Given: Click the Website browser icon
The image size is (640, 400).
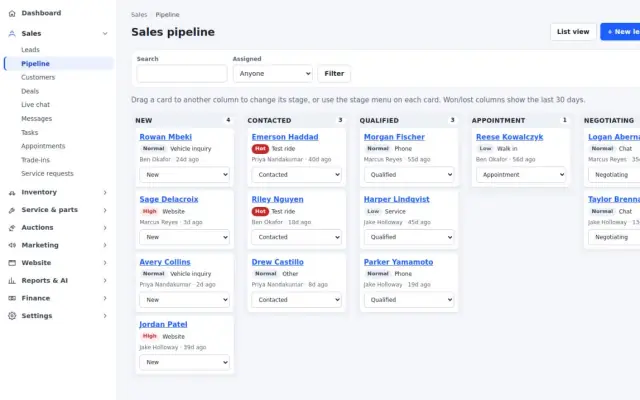Looking at the screenshot, I should (x=12, y=263).
